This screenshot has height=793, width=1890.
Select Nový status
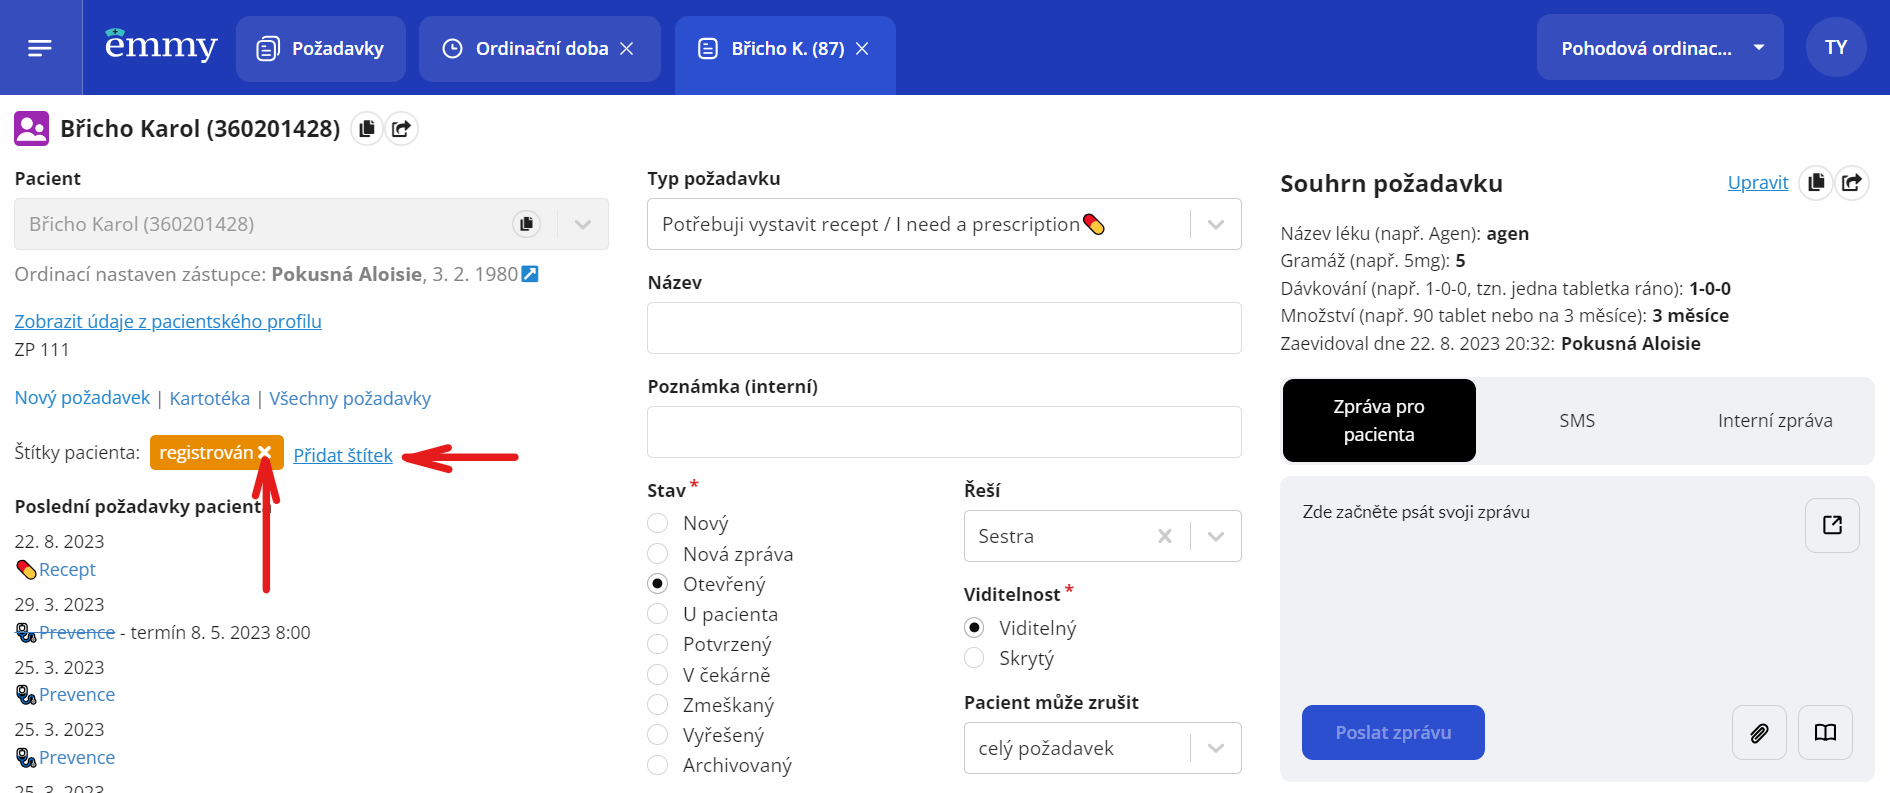tap(658, 523)
